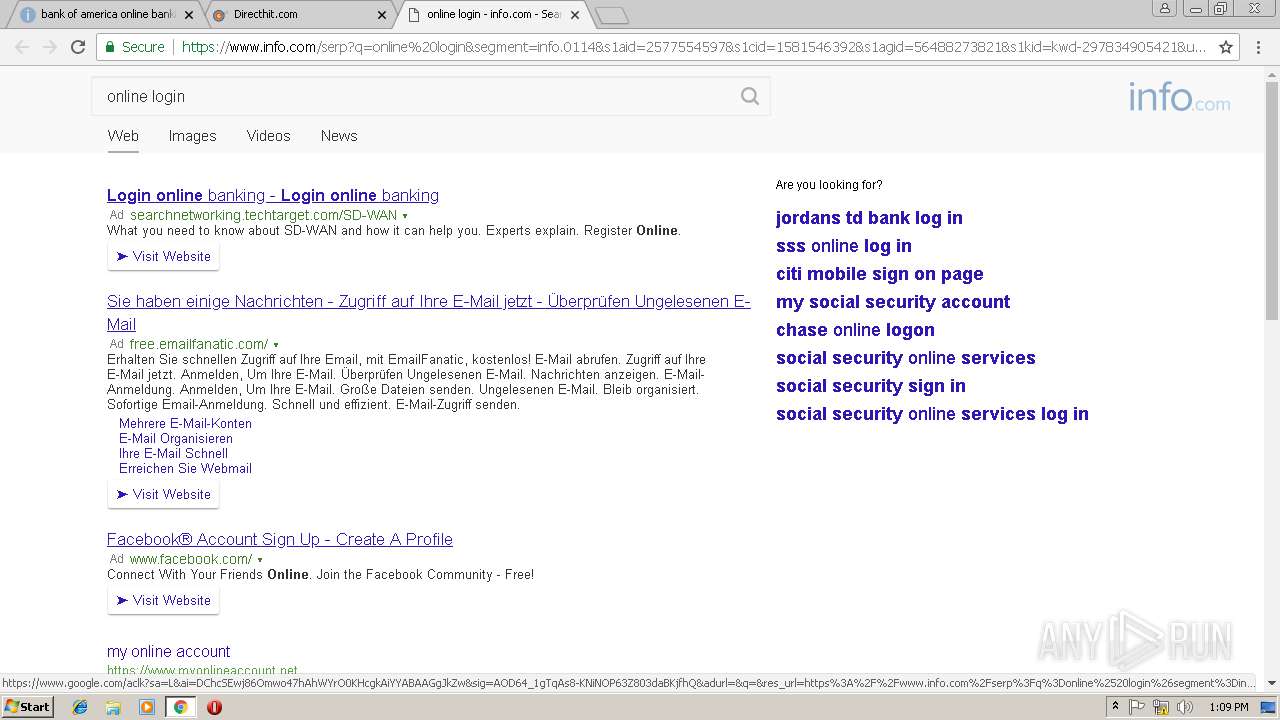Click the info.com logo
This screenshot has width=1280, height=720.
point(1179,98)
